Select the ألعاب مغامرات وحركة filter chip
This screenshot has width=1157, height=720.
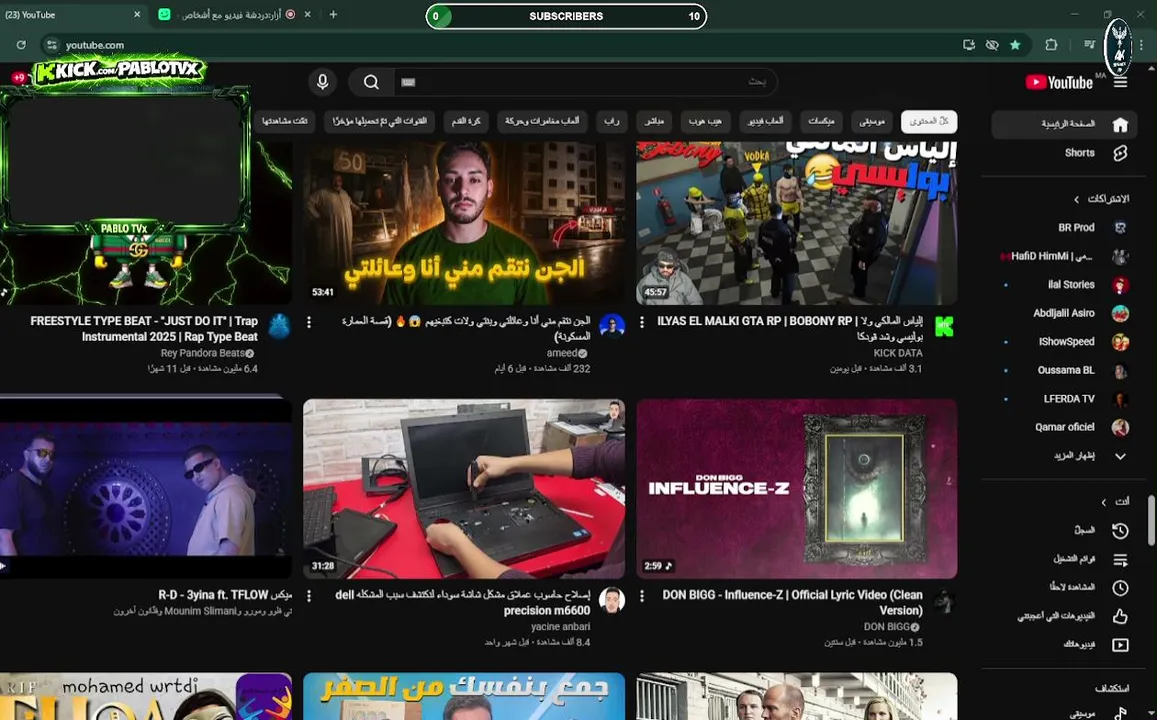click(x=542, y=121)
